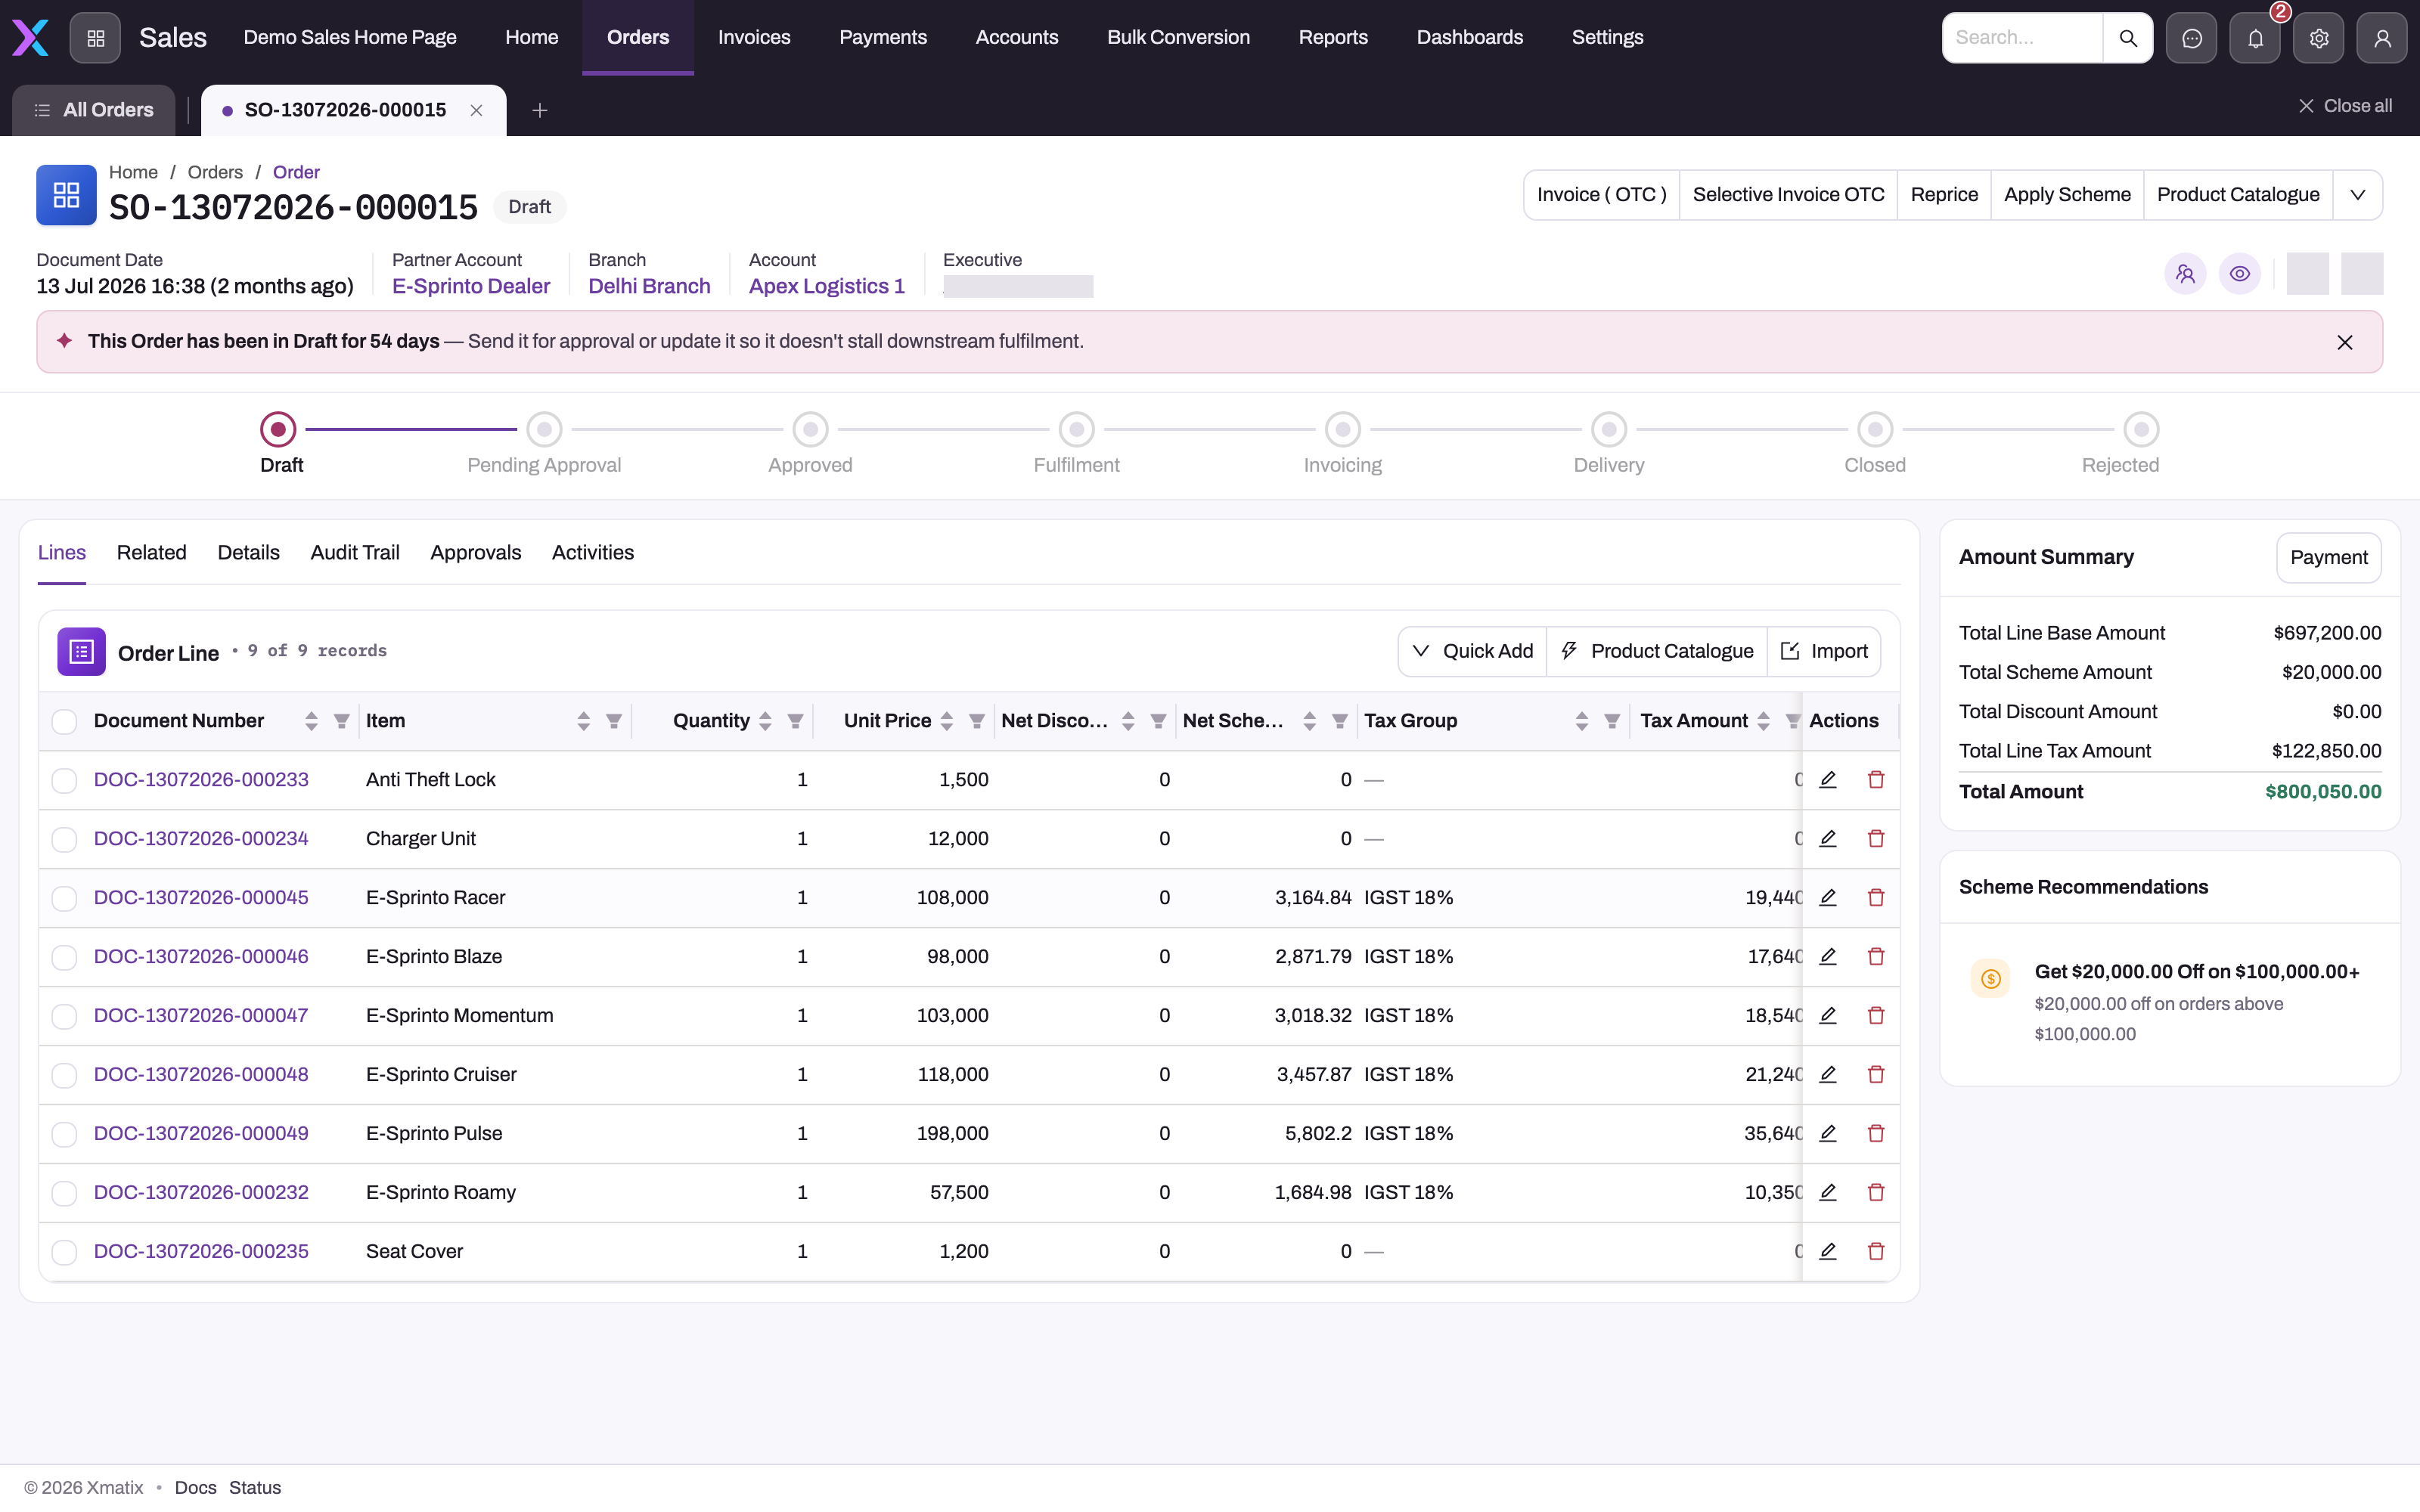Sort by Quantity column

765,721
